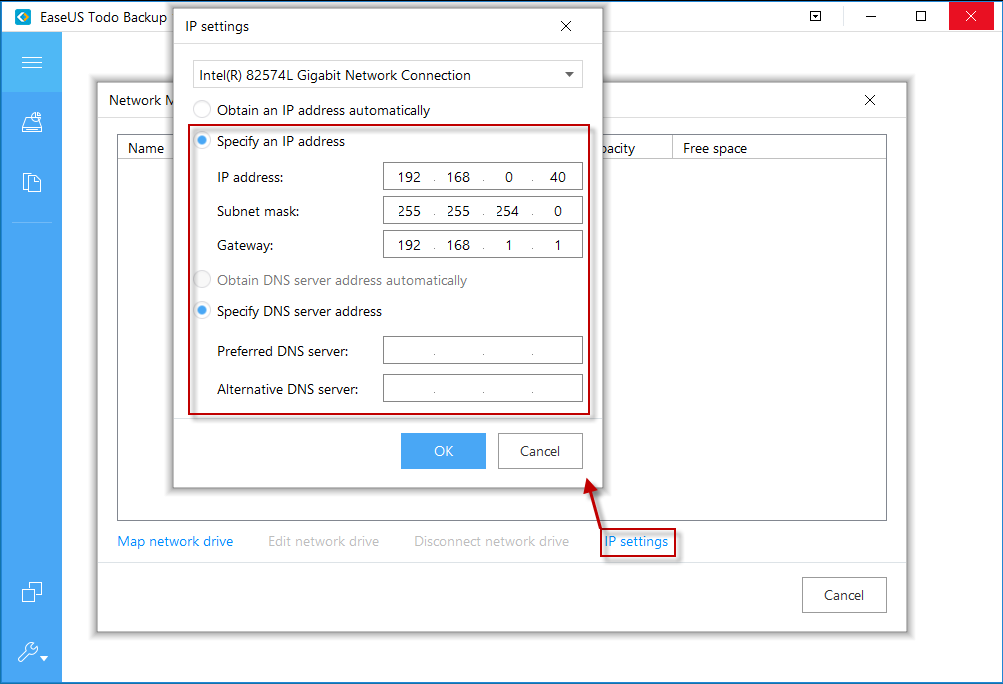The width and height of the screenshot is (1003, 684).
Task: Click Cancel in the IP settings dialog
Action: point(540,451)
